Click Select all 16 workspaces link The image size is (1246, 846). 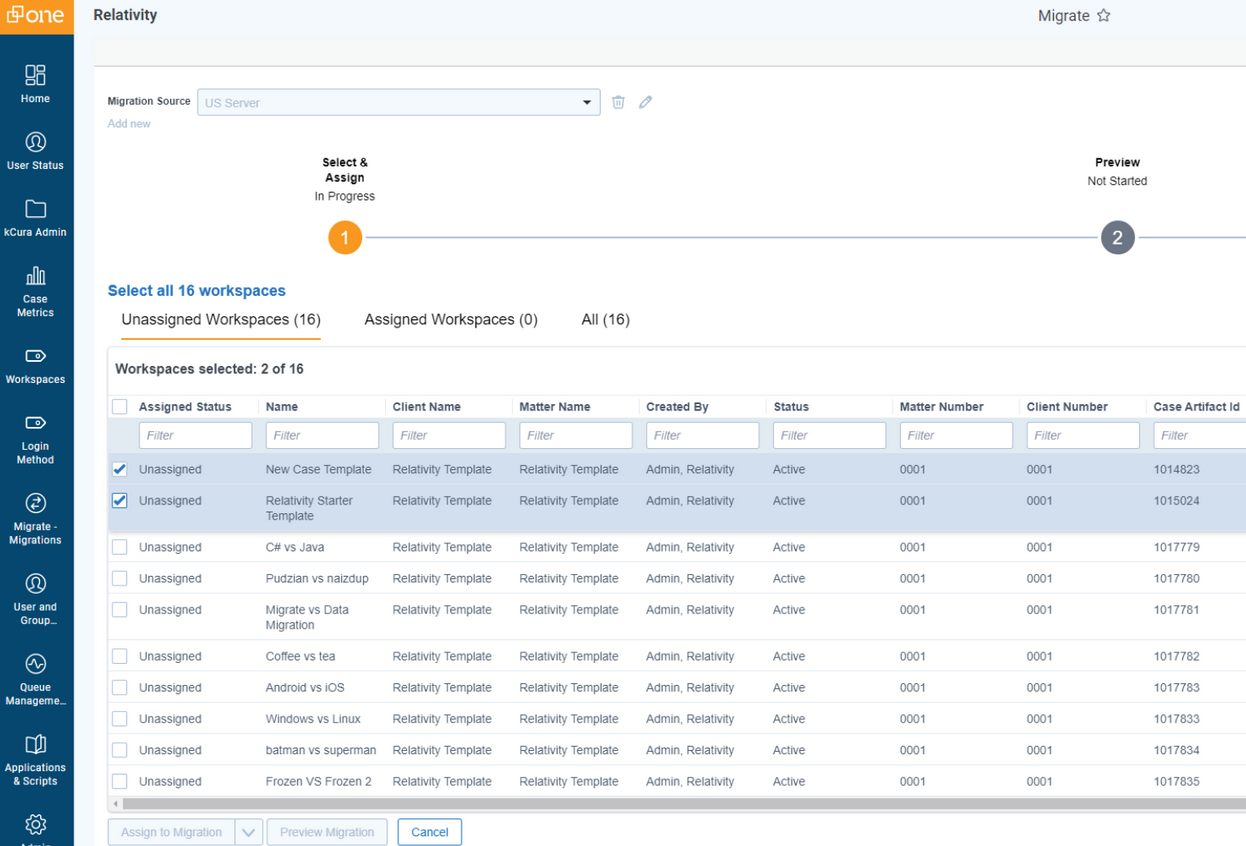pos(196,291)
